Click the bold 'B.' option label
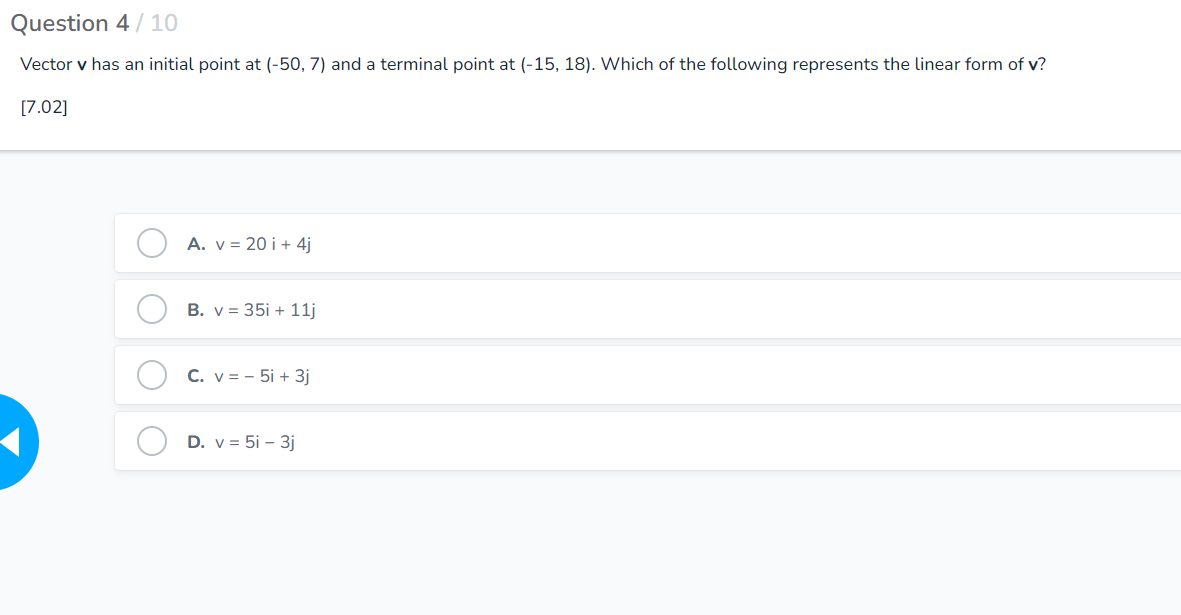Viewport: 1181px width, 615px height. 195,309
